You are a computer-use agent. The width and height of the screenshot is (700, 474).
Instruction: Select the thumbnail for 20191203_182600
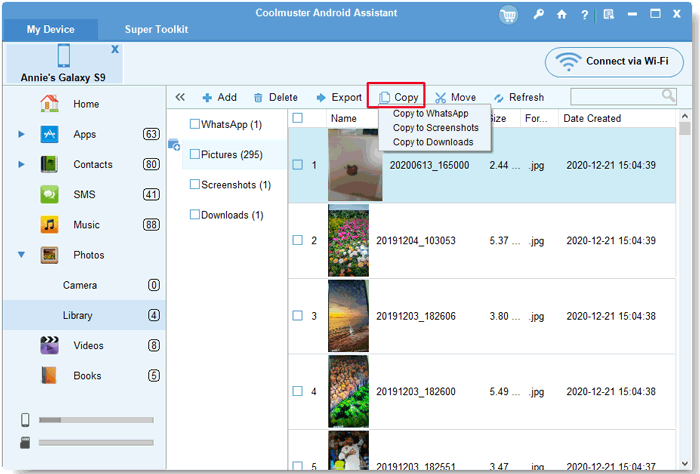click(348, 391)
